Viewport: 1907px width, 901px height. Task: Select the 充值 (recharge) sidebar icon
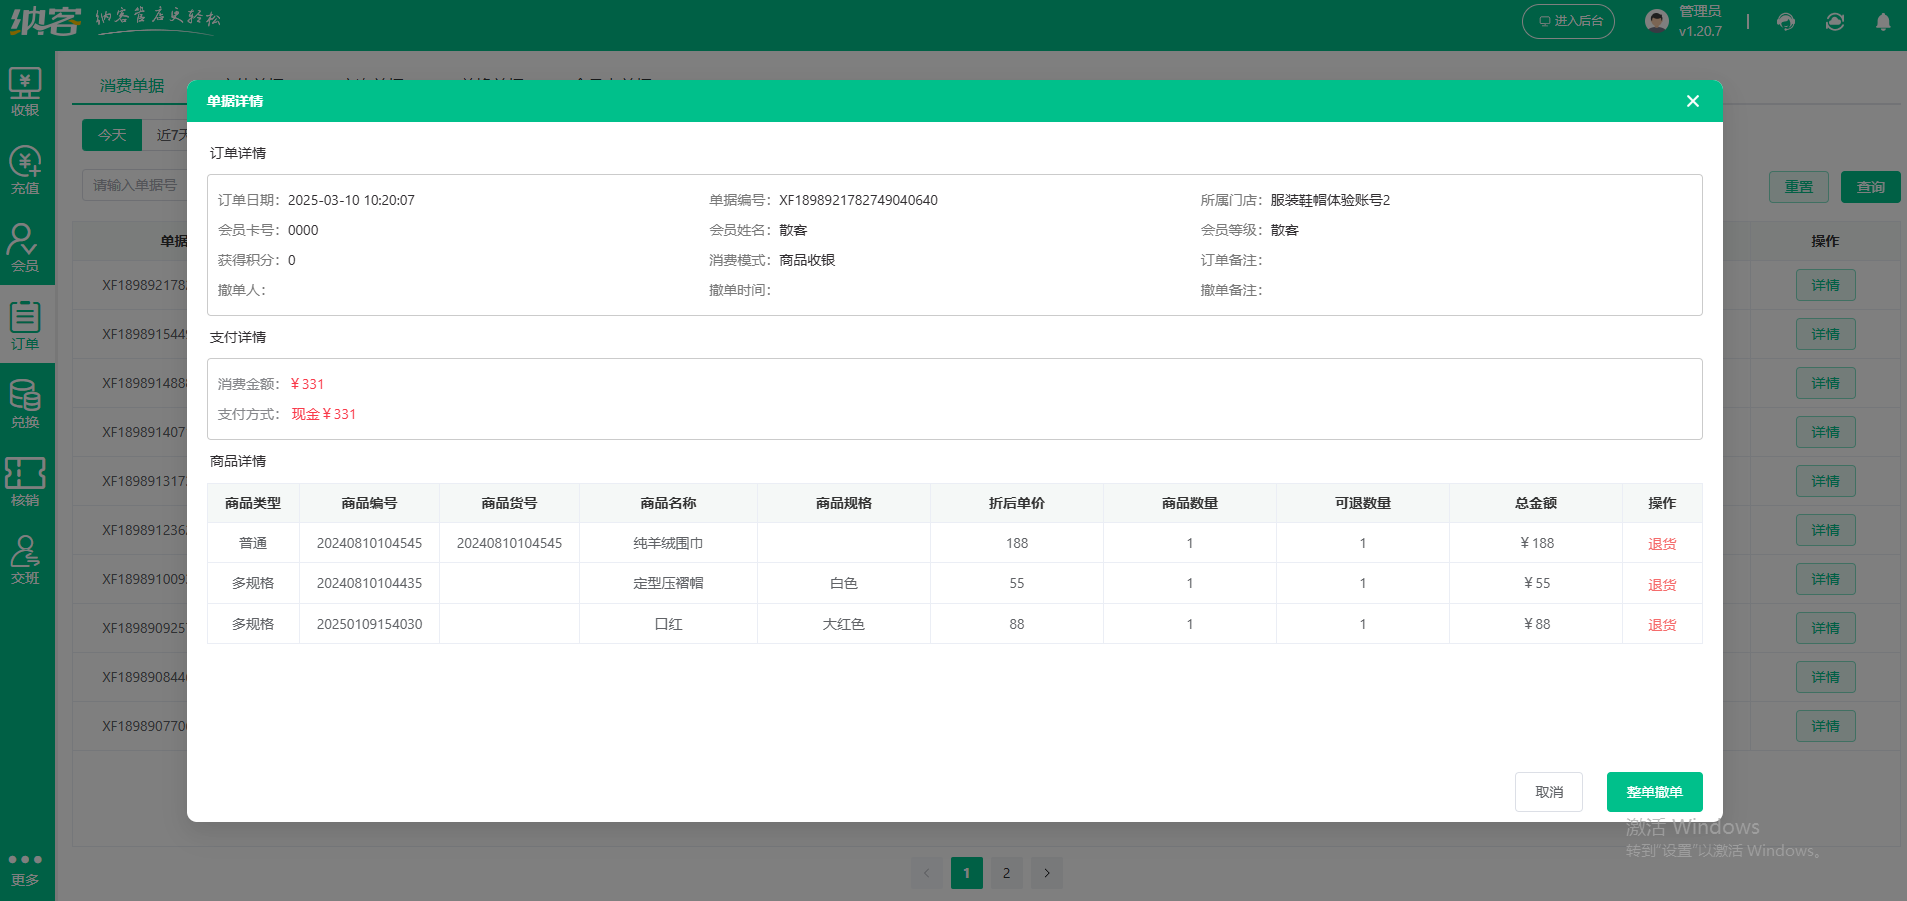pos(26,166)
